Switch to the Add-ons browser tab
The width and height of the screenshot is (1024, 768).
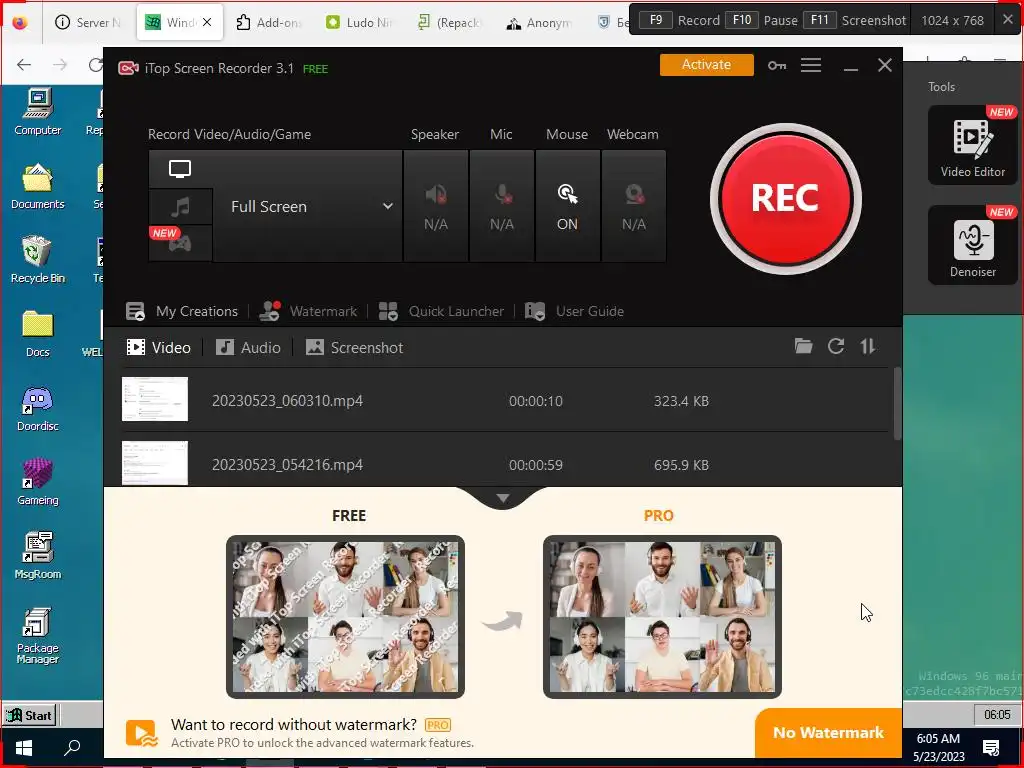pyautogui.click(x=269, y=22)
